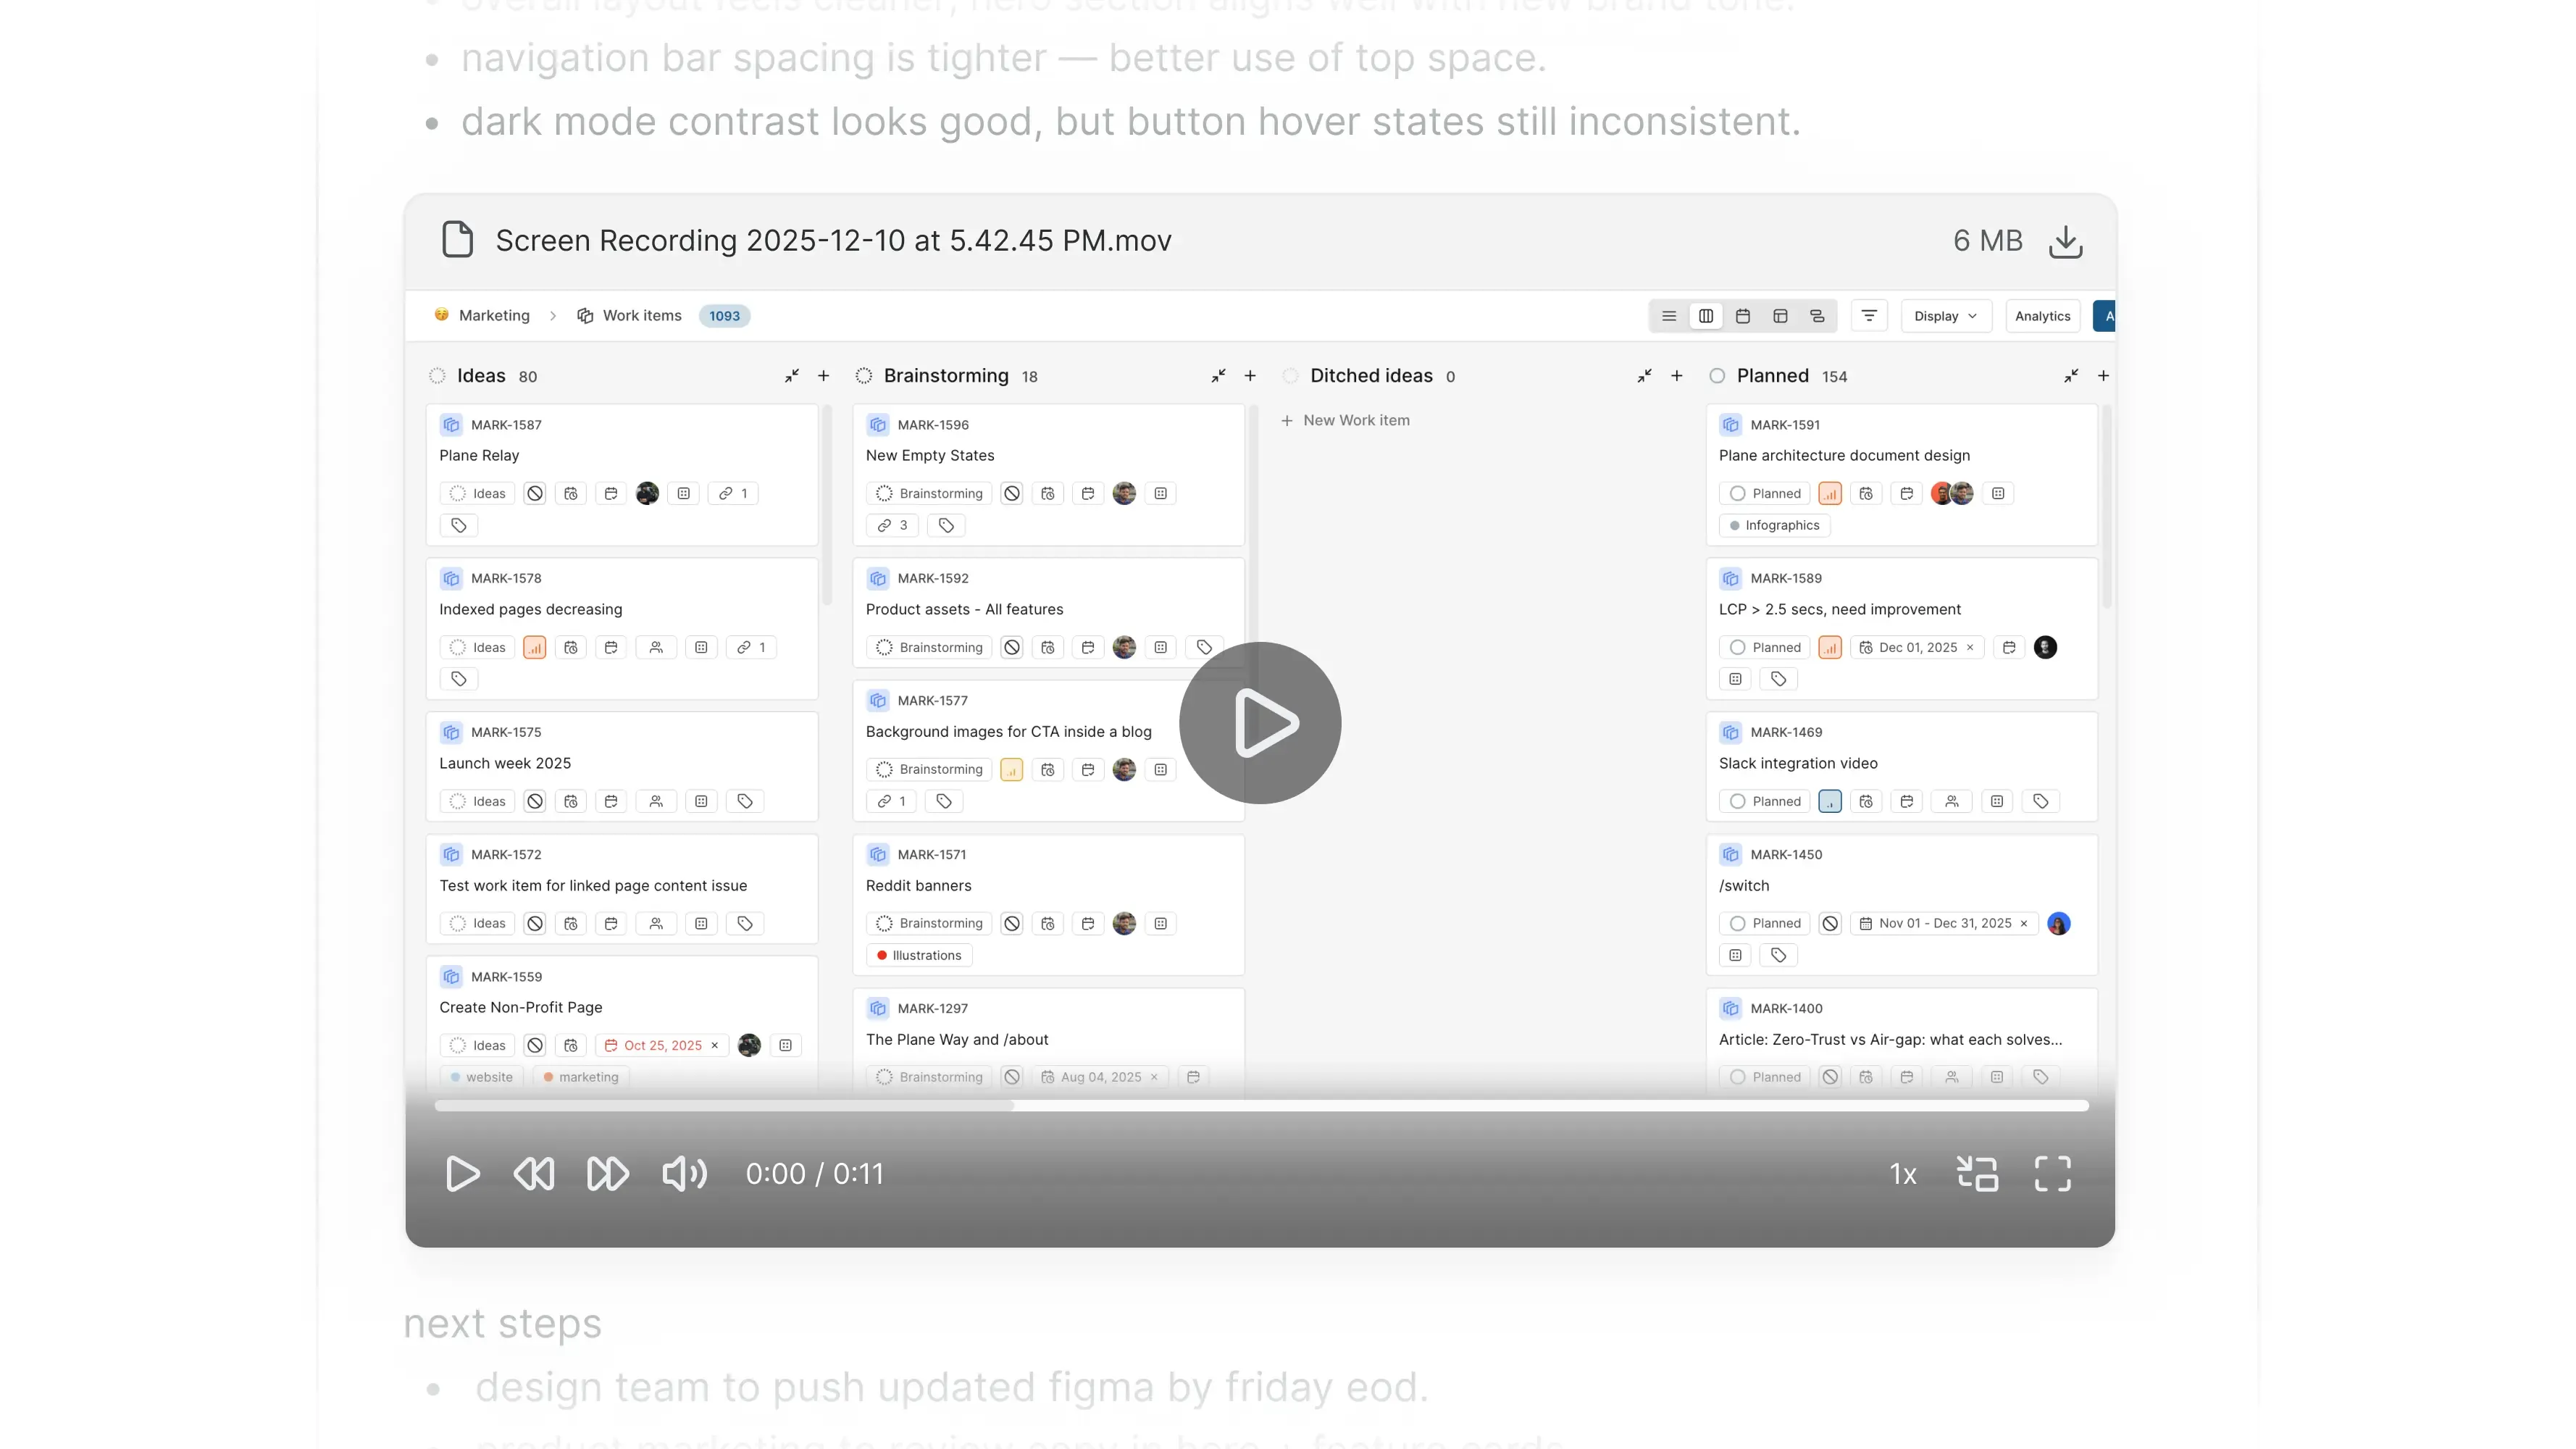Select the spreadsheet/table view icon
Screen dimensions: 2576x1449
[1780, 315]
